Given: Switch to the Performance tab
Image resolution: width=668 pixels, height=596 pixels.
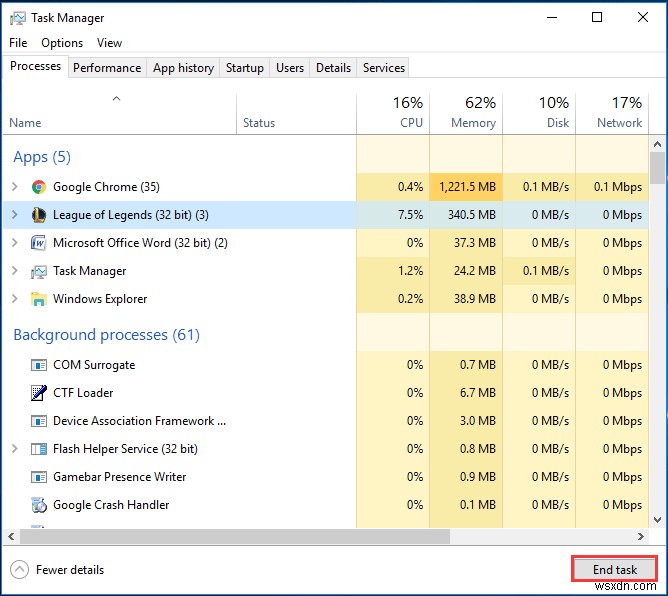Looking at the screenshot, I should pyautogui.click(x=107, y=68).
